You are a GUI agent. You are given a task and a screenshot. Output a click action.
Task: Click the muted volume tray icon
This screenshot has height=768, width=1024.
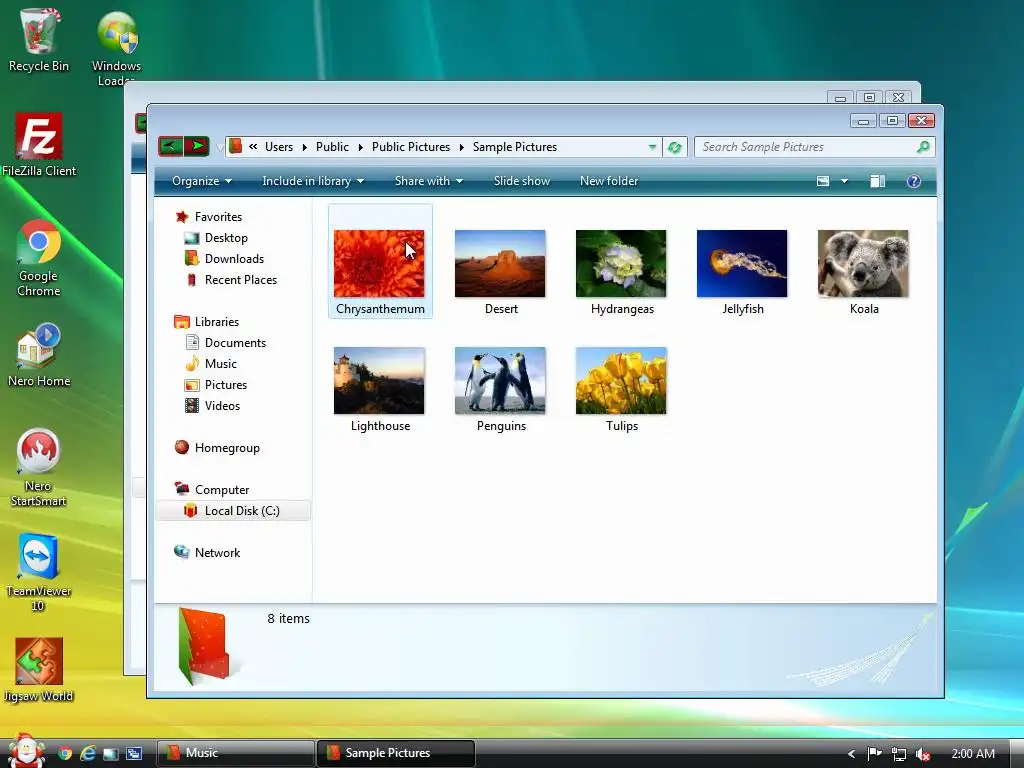tap(923, 754)
